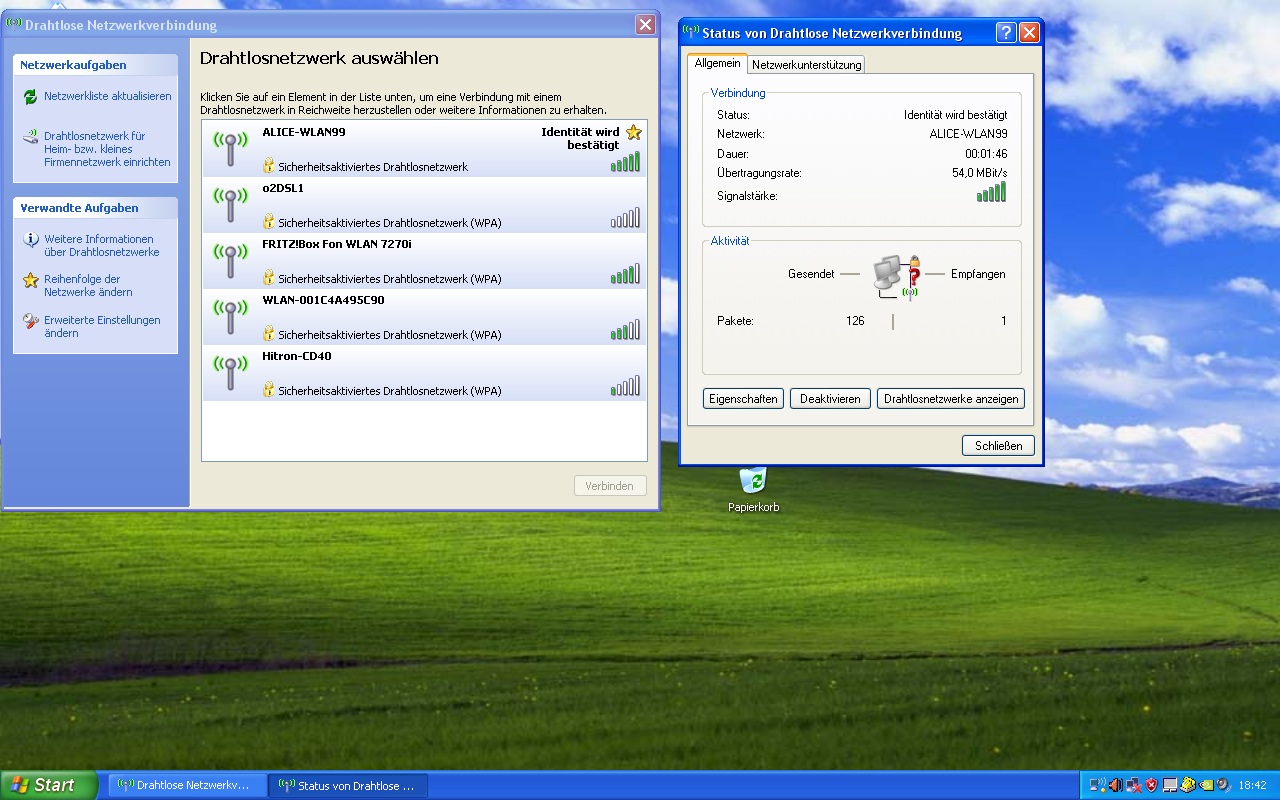Click the Netzwerkliste aktualisieren link
The width and height of the screenshot is (1280, 800).
pos(107,97)
